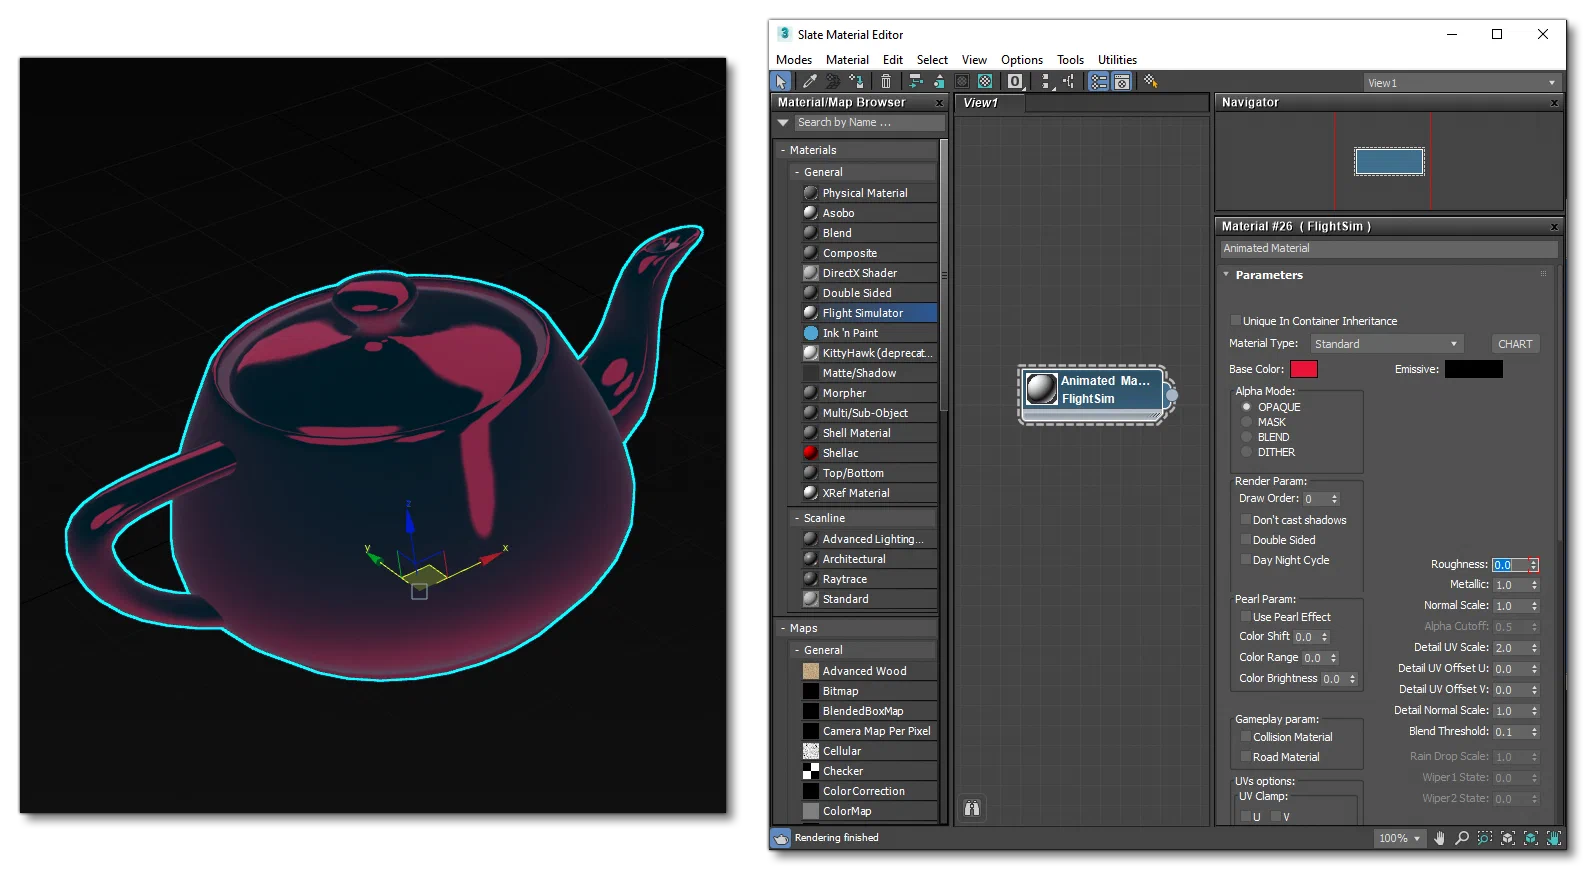Viewport: 1587px width, 870px height.
Task: Close the Navigator panel
Action: click(1554, 103)
